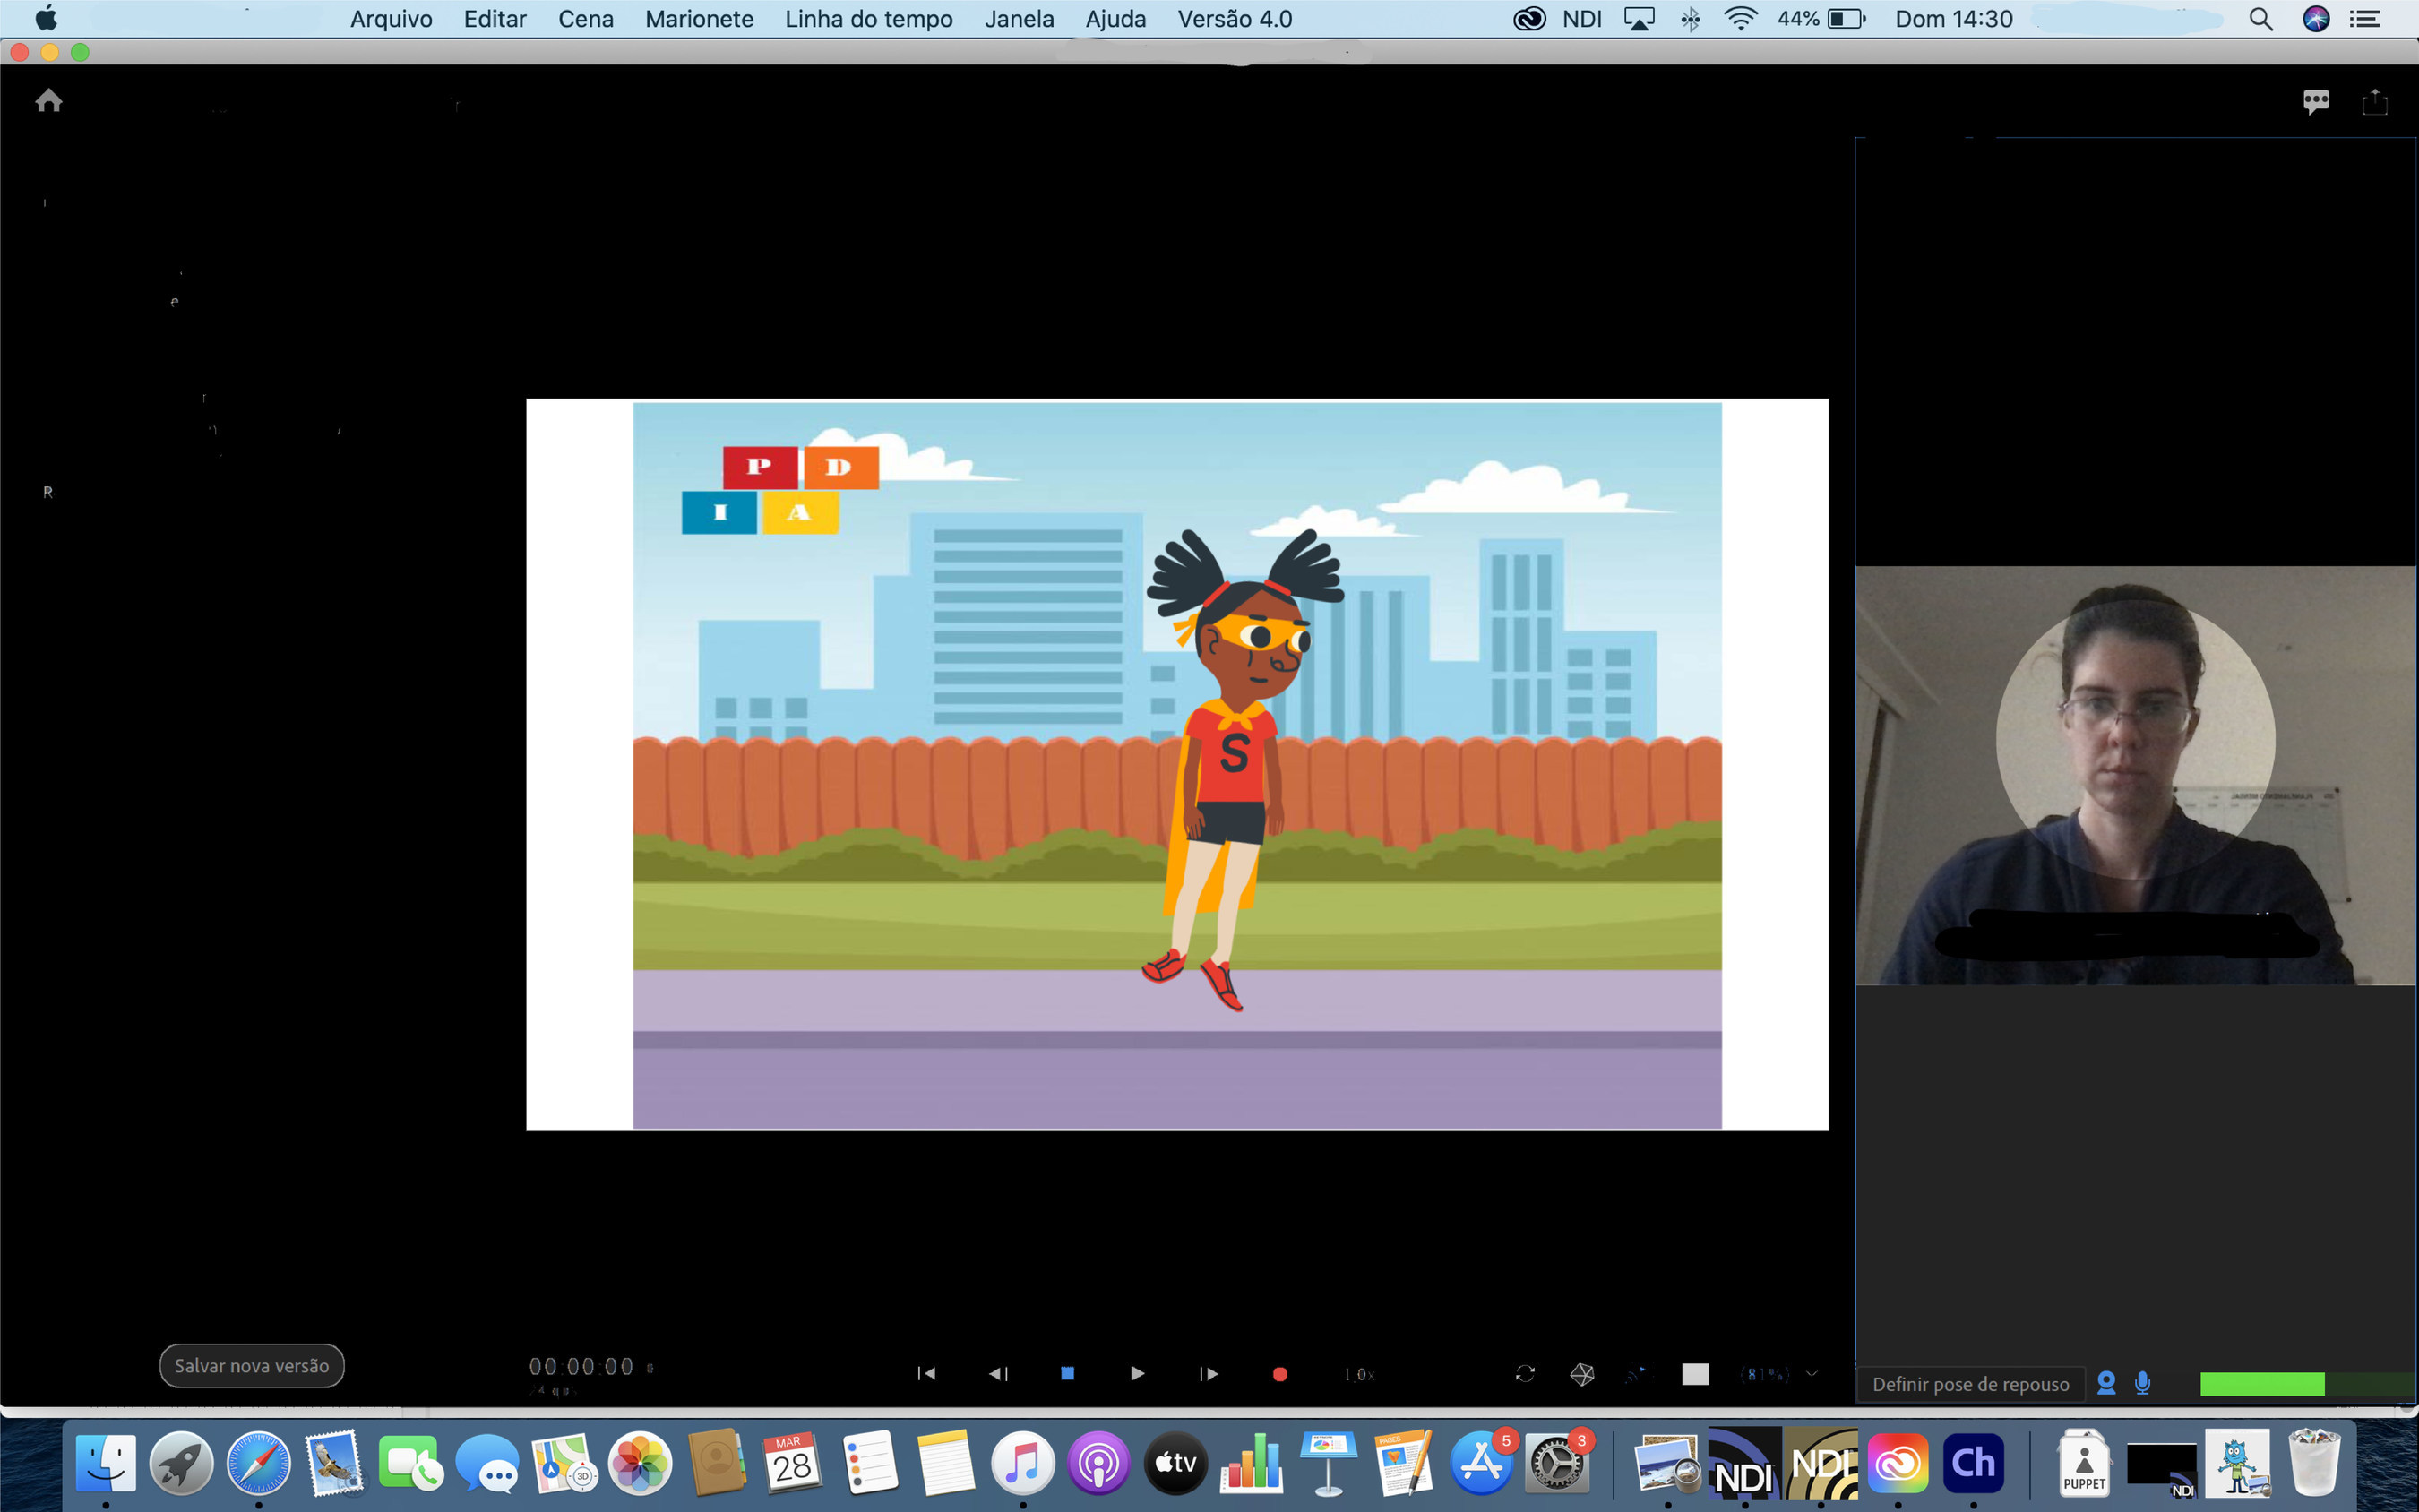Click Creative Cloud icon in menu bar
This screenshot has height=1512, width=2419.
[1529, 19]
